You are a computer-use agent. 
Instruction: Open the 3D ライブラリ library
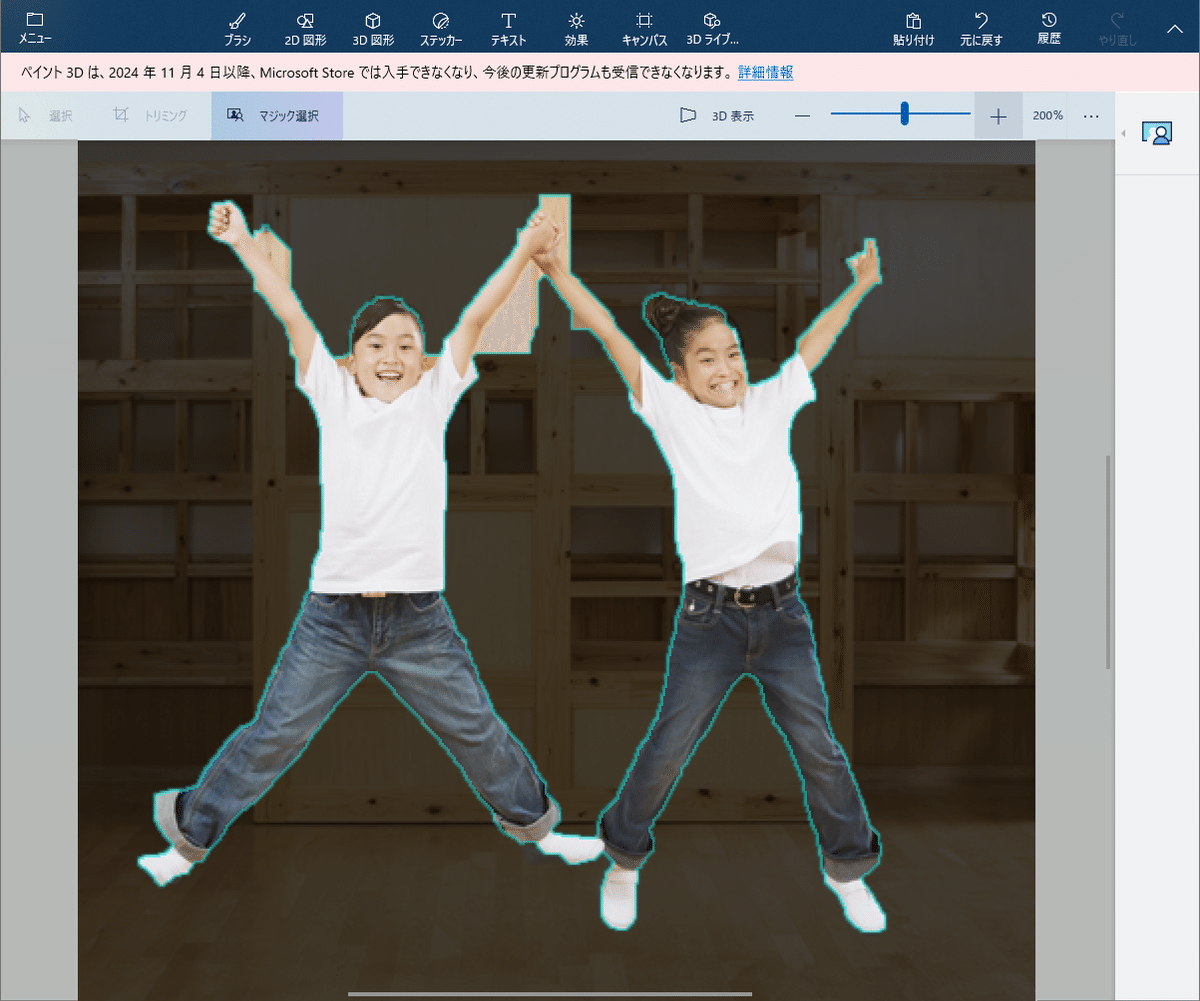click(712, 28)
